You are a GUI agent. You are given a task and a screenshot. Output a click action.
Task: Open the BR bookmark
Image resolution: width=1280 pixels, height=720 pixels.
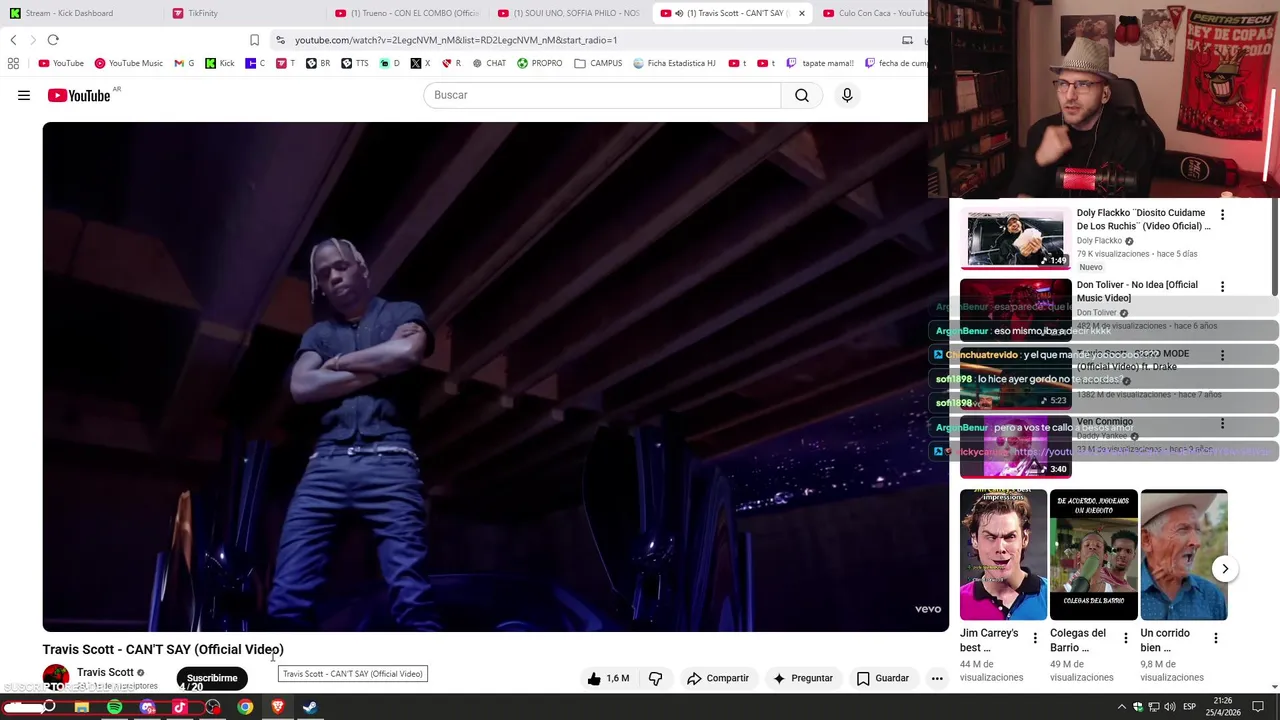pyautogui.click(x=318, y=63)
